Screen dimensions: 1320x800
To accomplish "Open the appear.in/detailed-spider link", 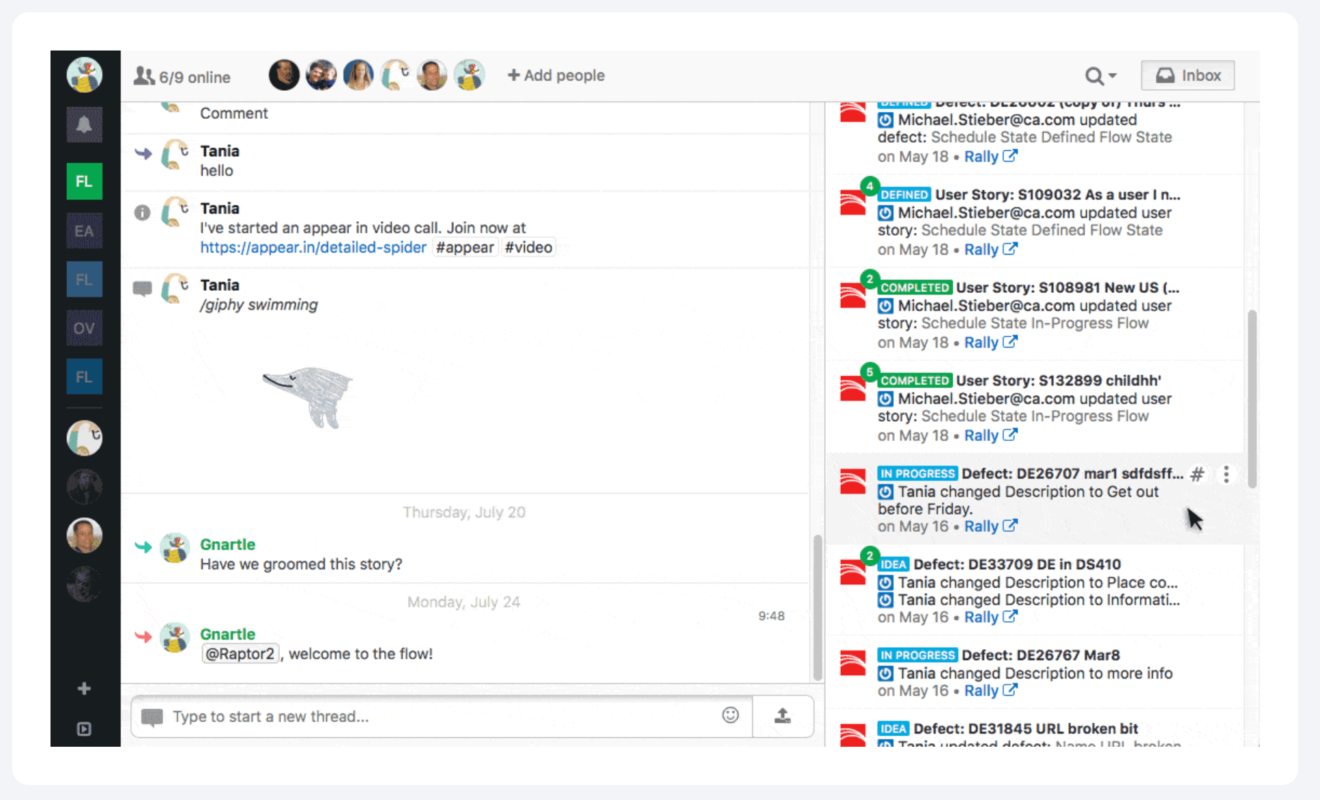I will pyautogui.click(x=313, y=247).
